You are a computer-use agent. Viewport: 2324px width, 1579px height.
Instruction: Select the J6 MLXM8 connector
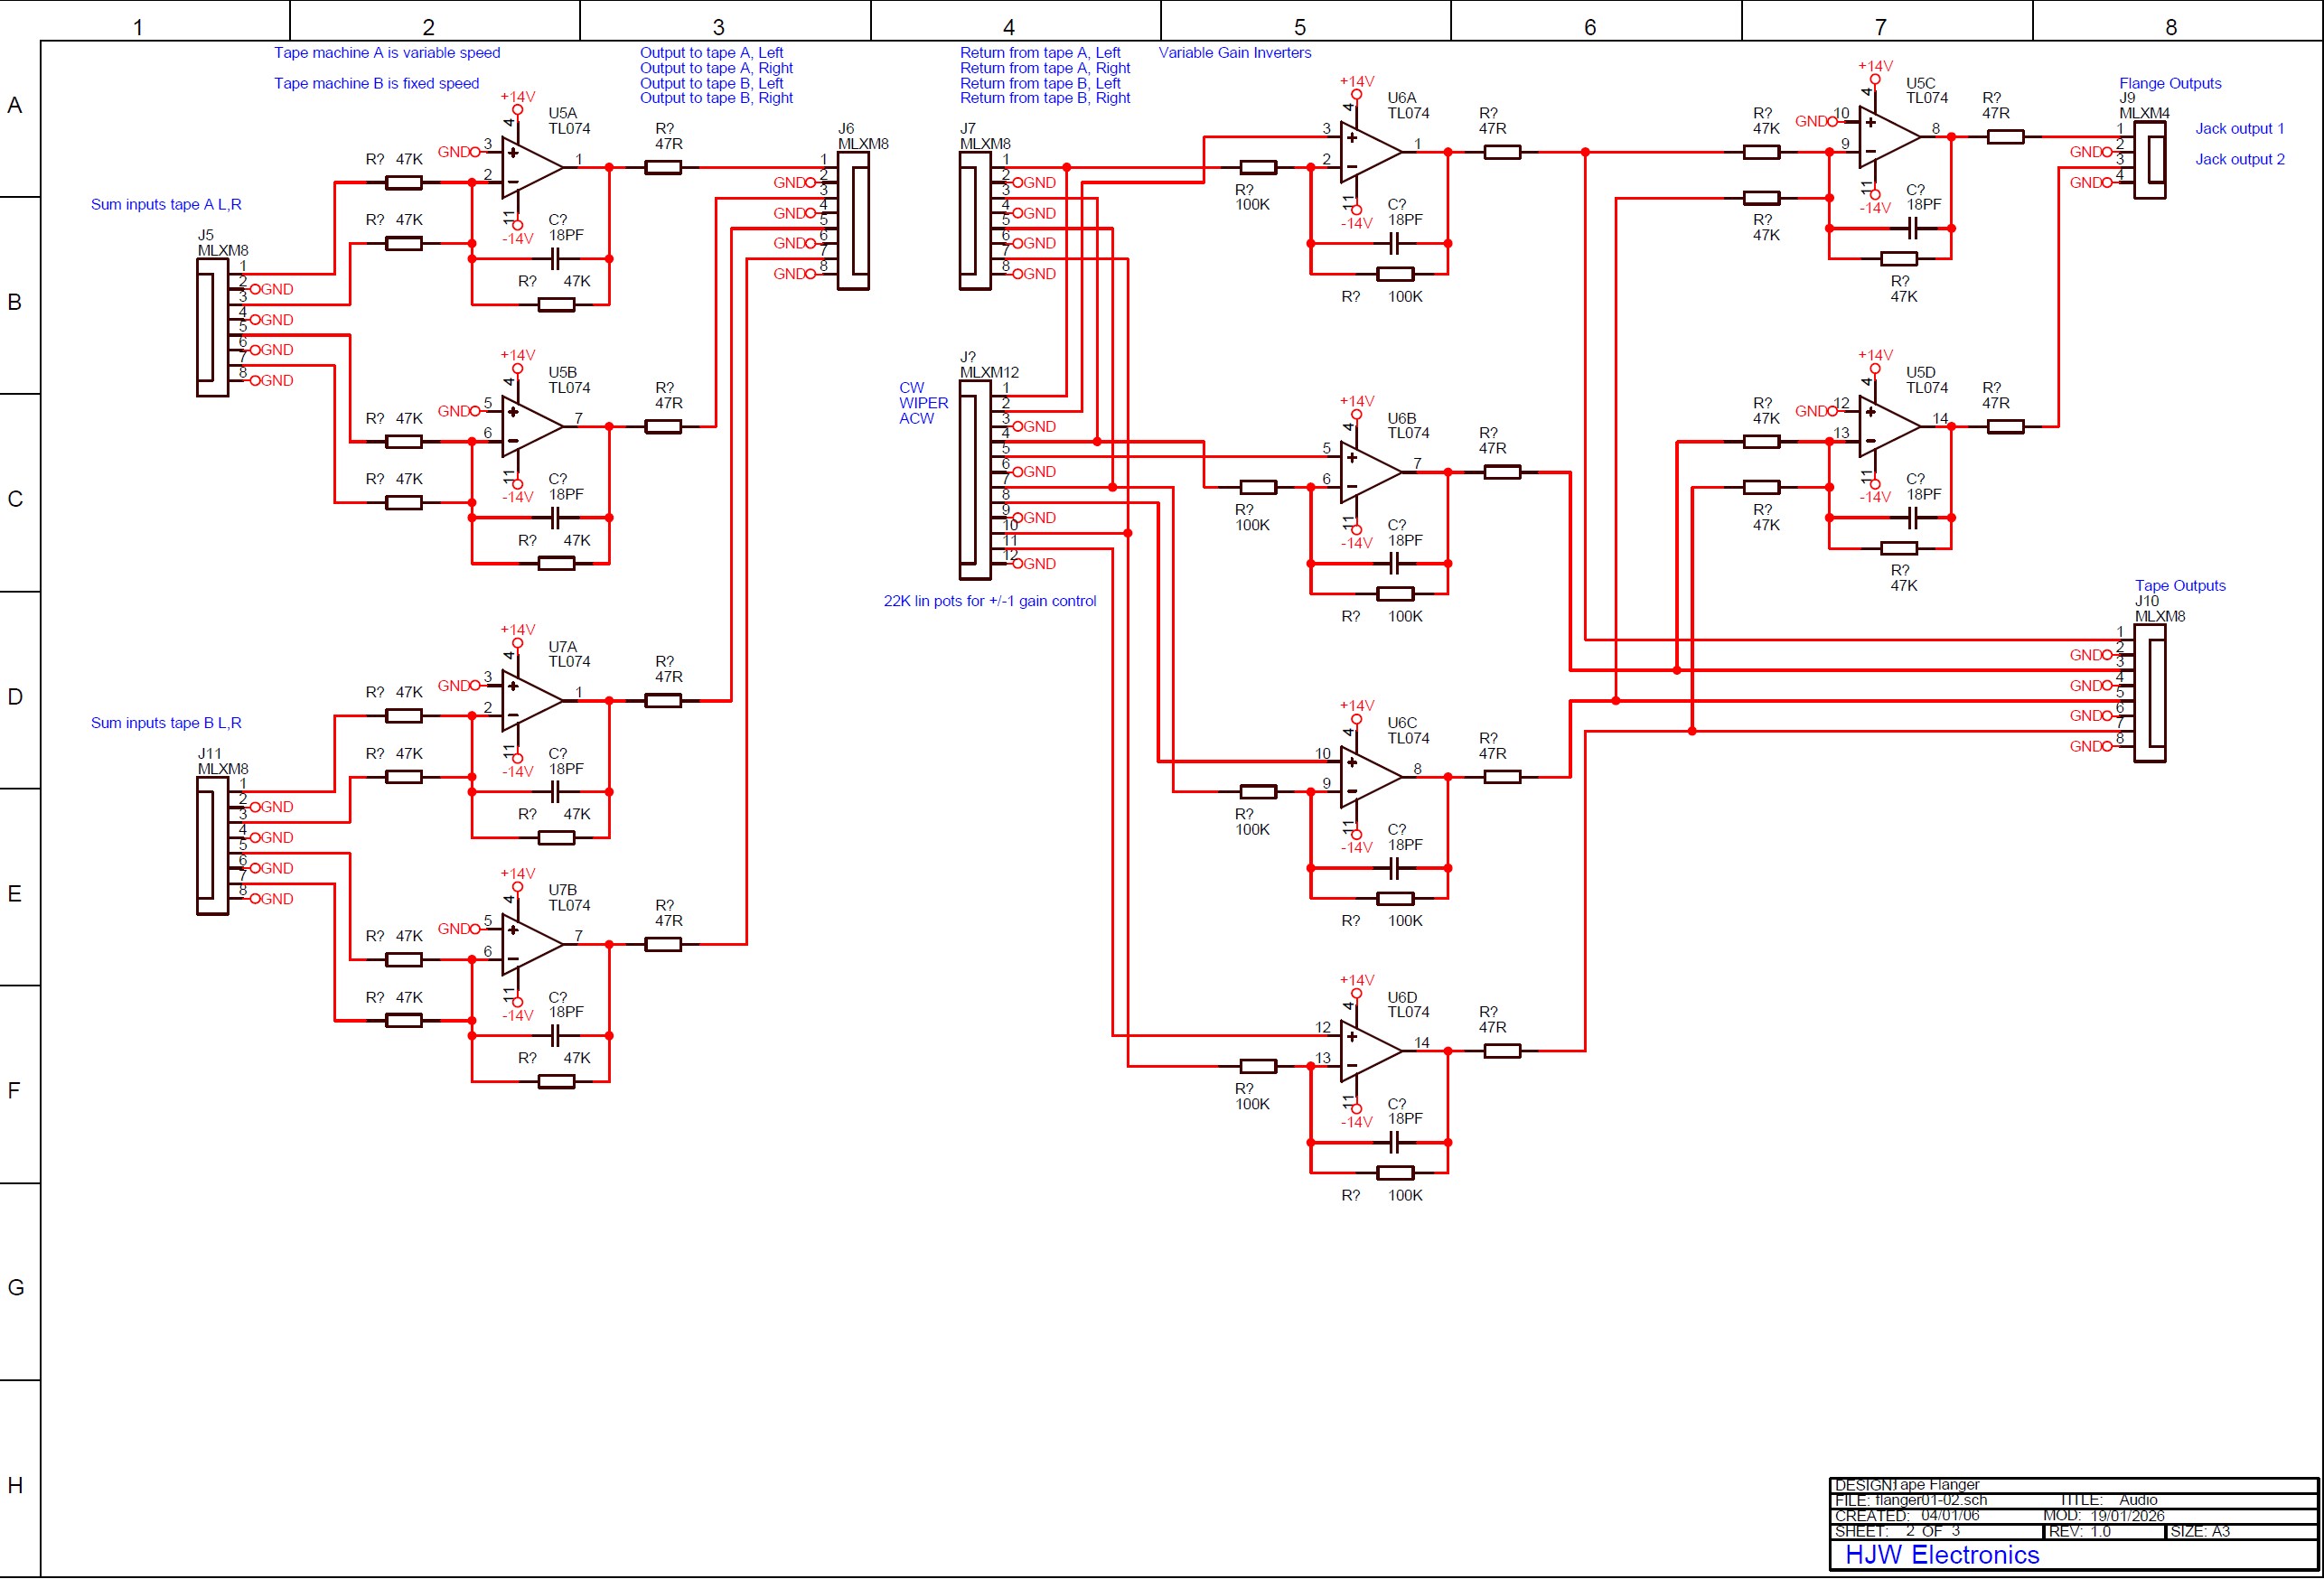pos(853,220)
